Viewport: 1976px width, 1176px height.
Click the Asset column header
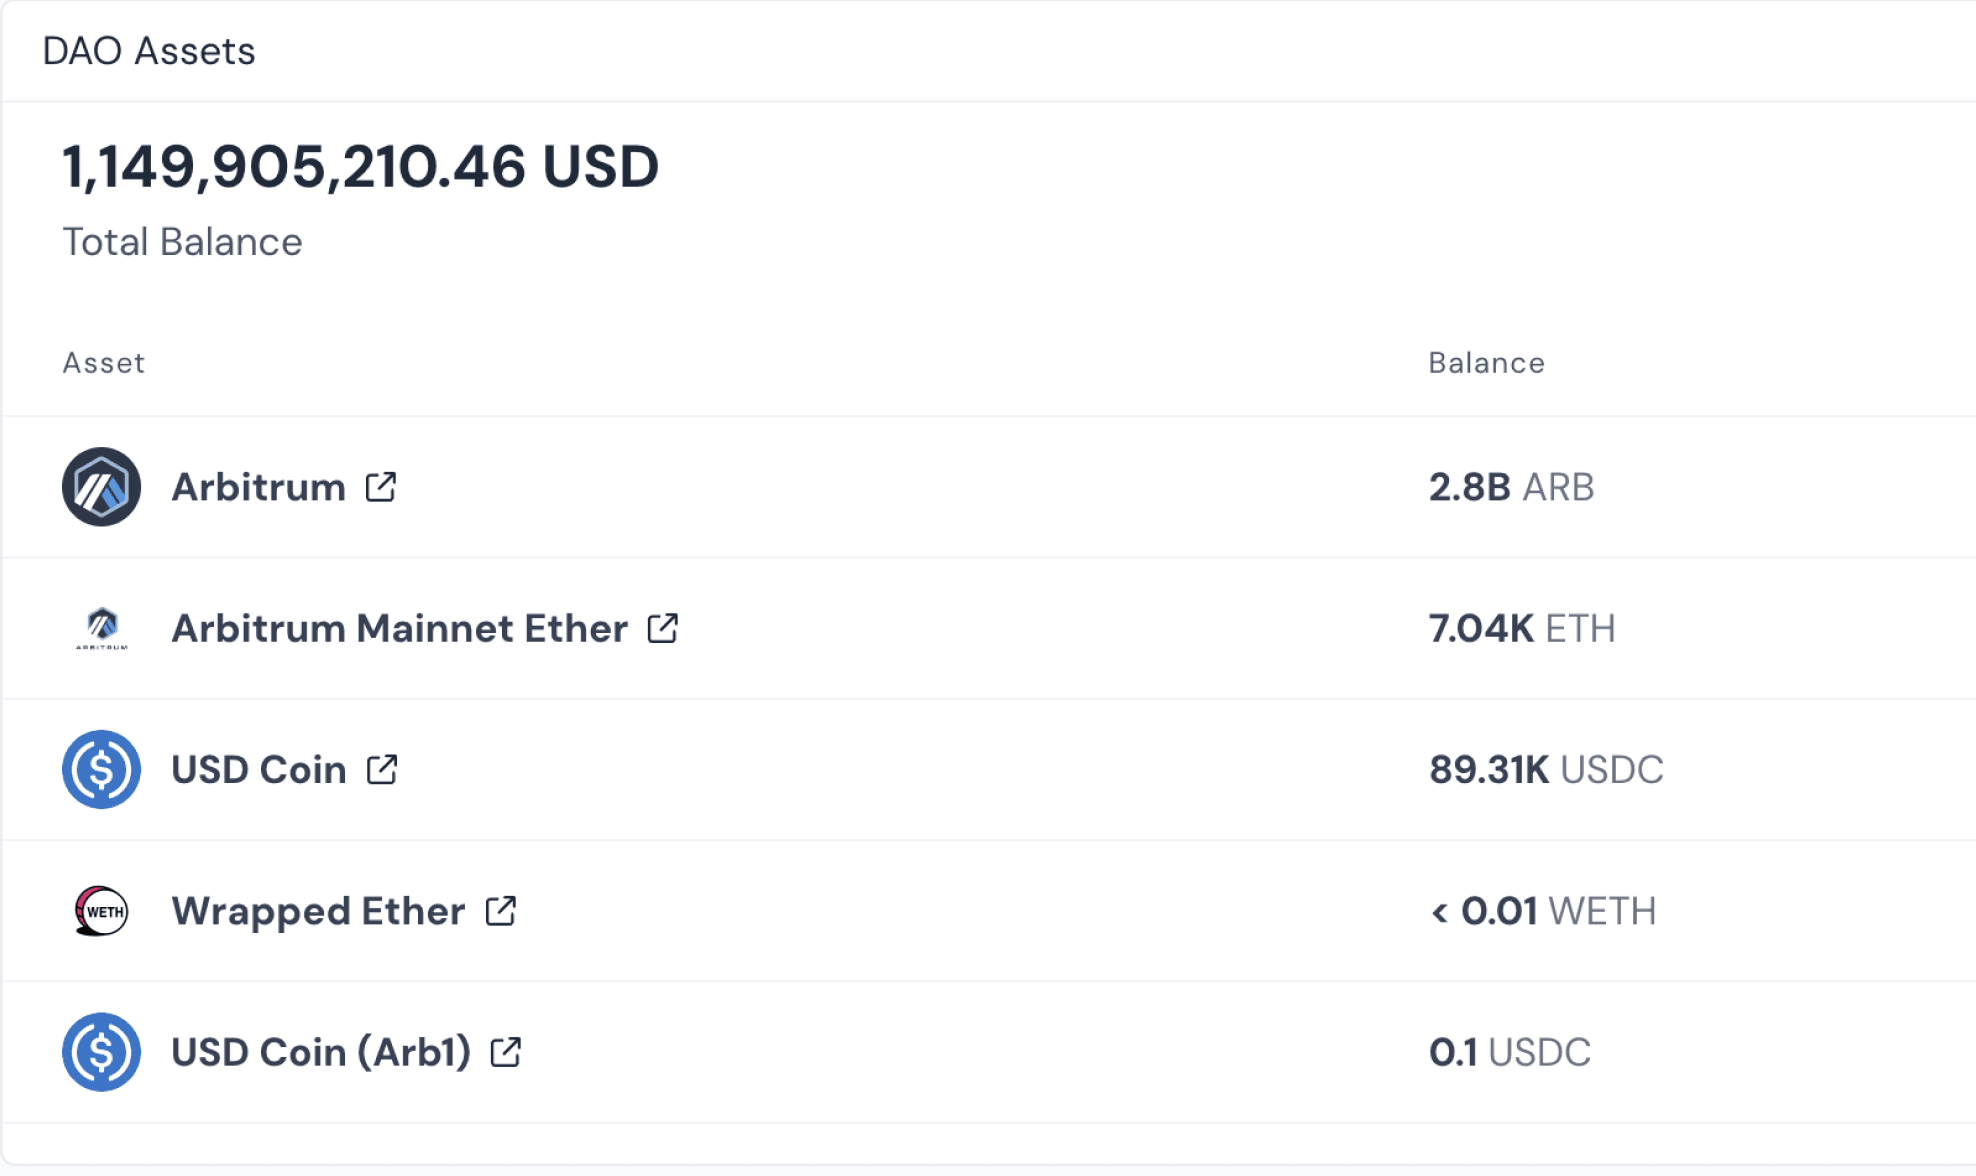point(104,363)
